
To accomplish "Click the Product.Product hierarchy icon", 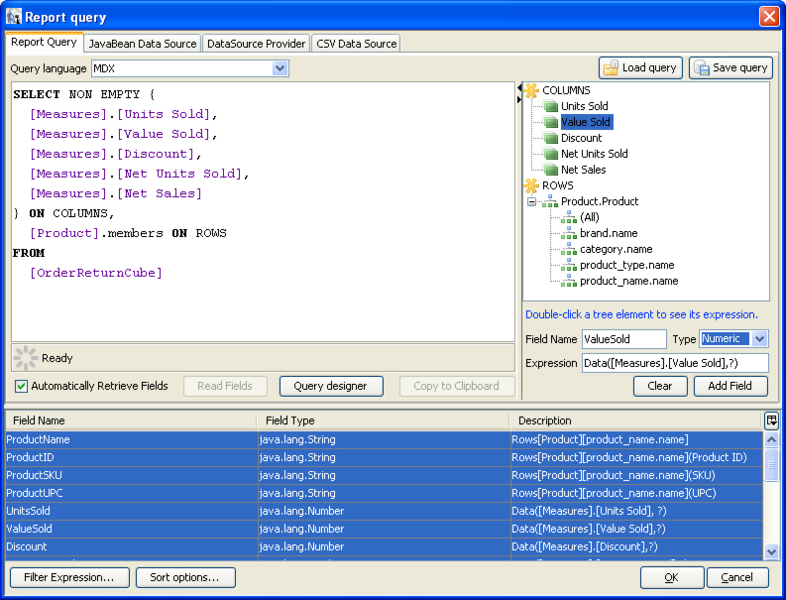I will tap(549, 202).
